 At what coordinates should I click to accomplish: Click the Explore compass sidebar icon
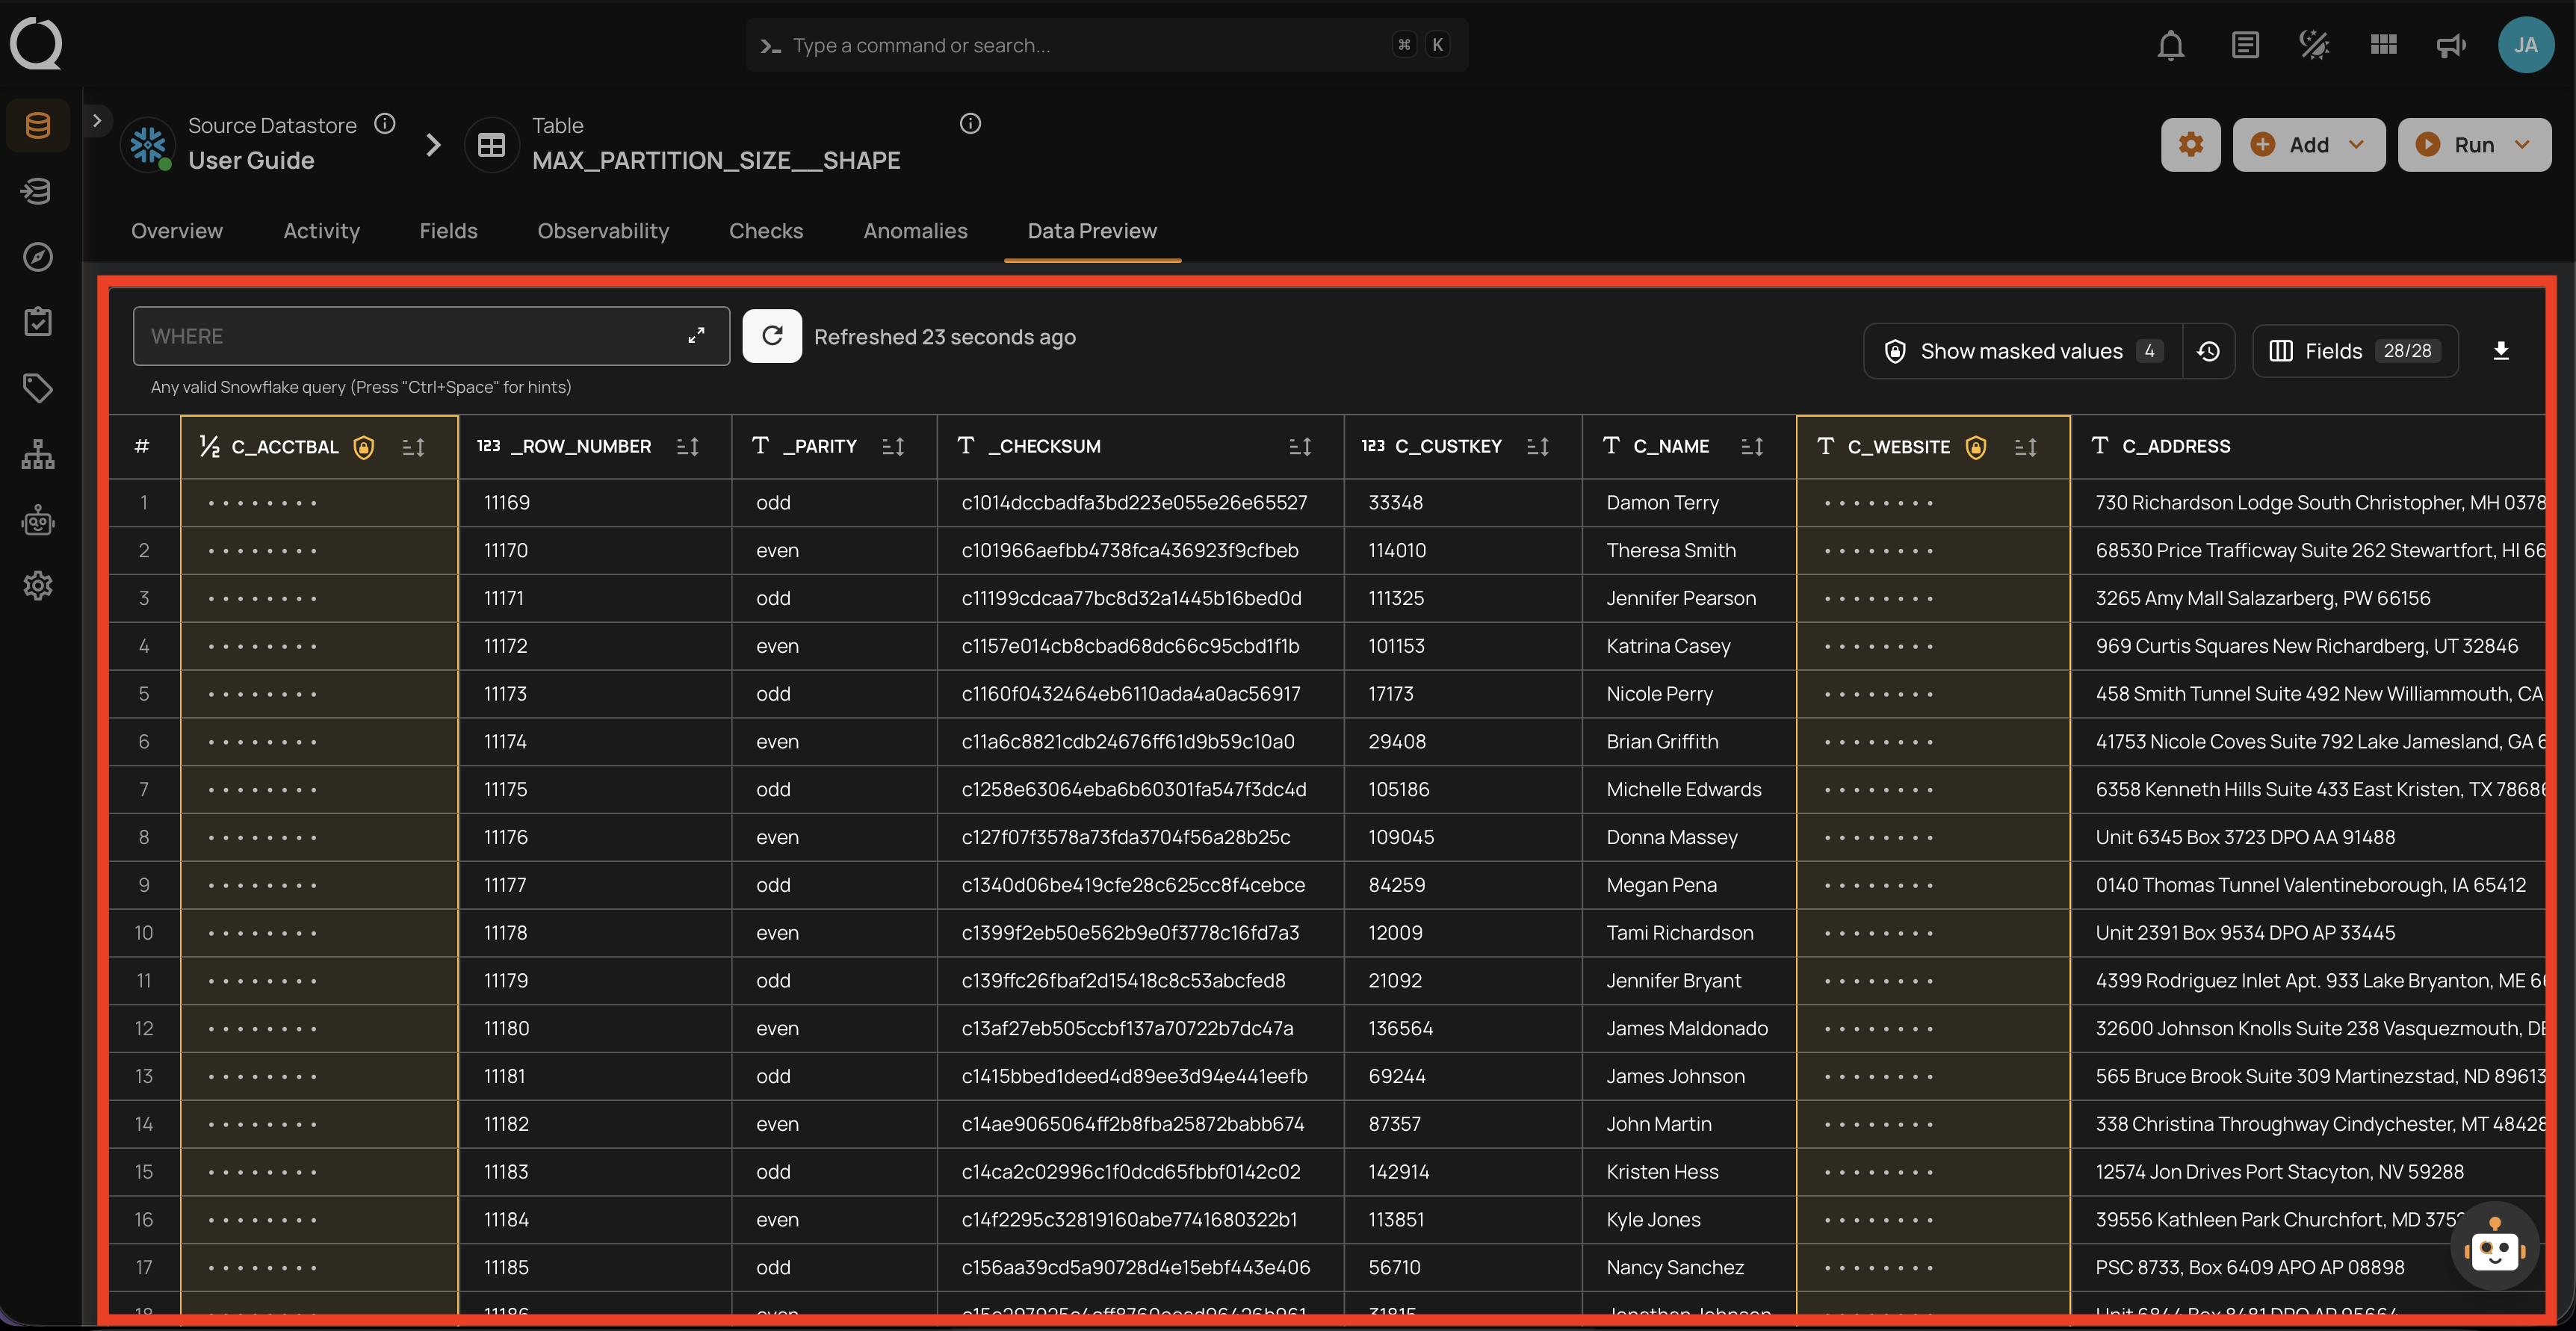click(38, 257)
